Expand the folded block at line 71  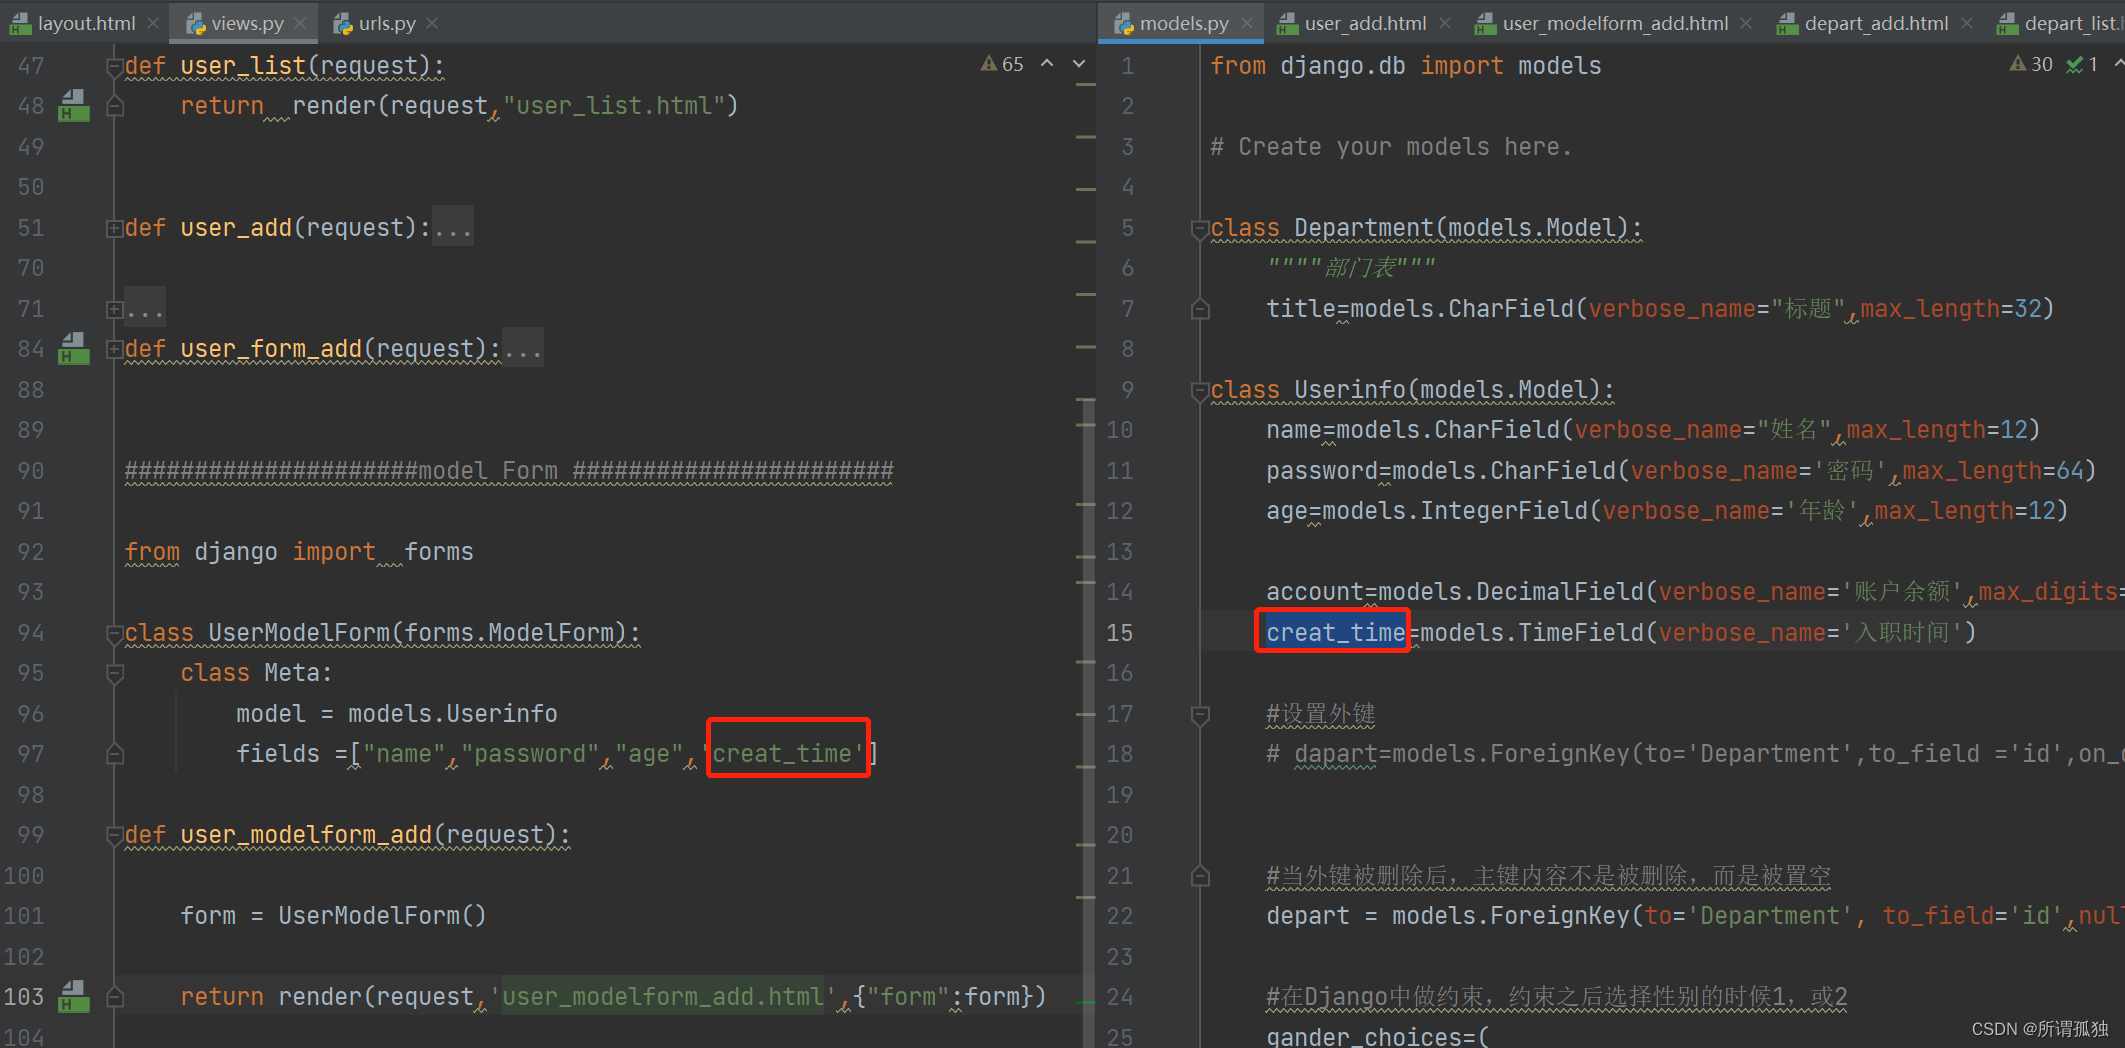(114, 309)
